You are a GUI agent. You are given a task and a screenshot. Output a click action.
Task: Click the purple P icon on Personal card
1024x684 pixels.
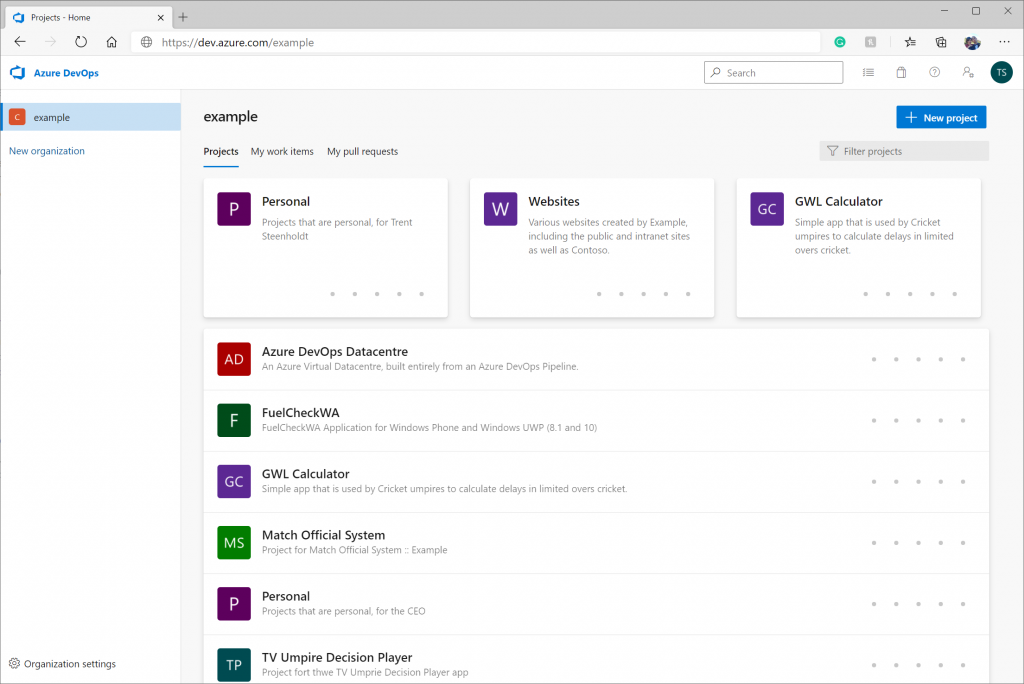tap(234, 209)
